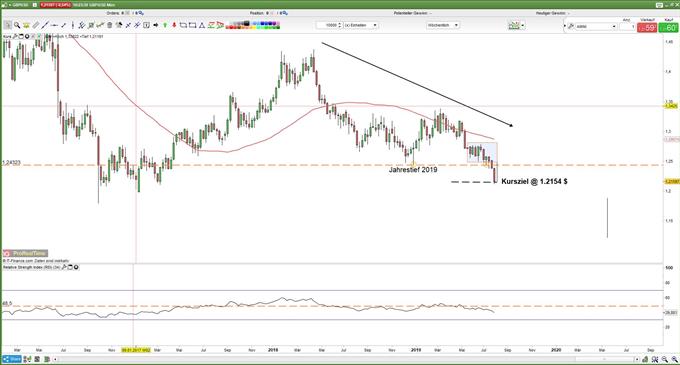Click the 'Kursziel @ 1.2154 $' annotation

(534, 182)
